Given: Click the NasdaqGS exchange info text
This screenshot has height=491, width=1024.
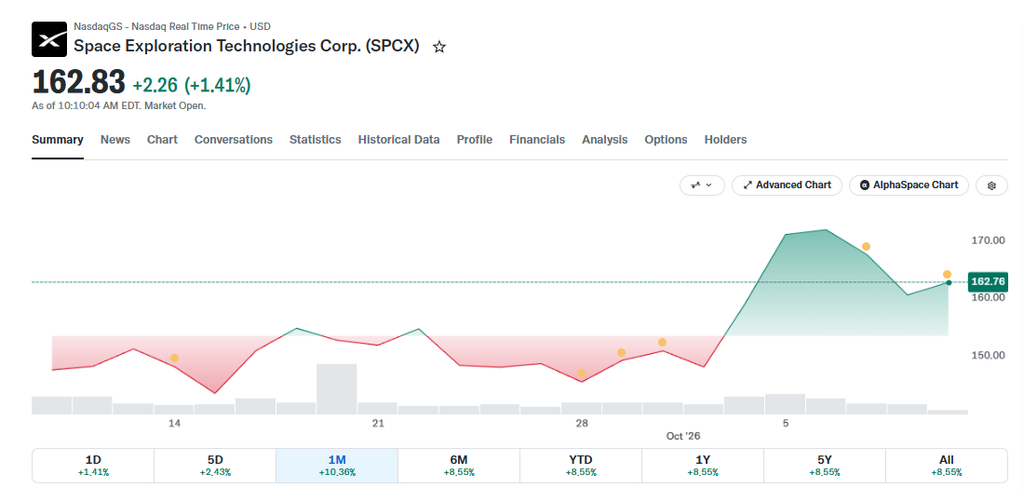Looking at the screenshot, I should 172,27.
